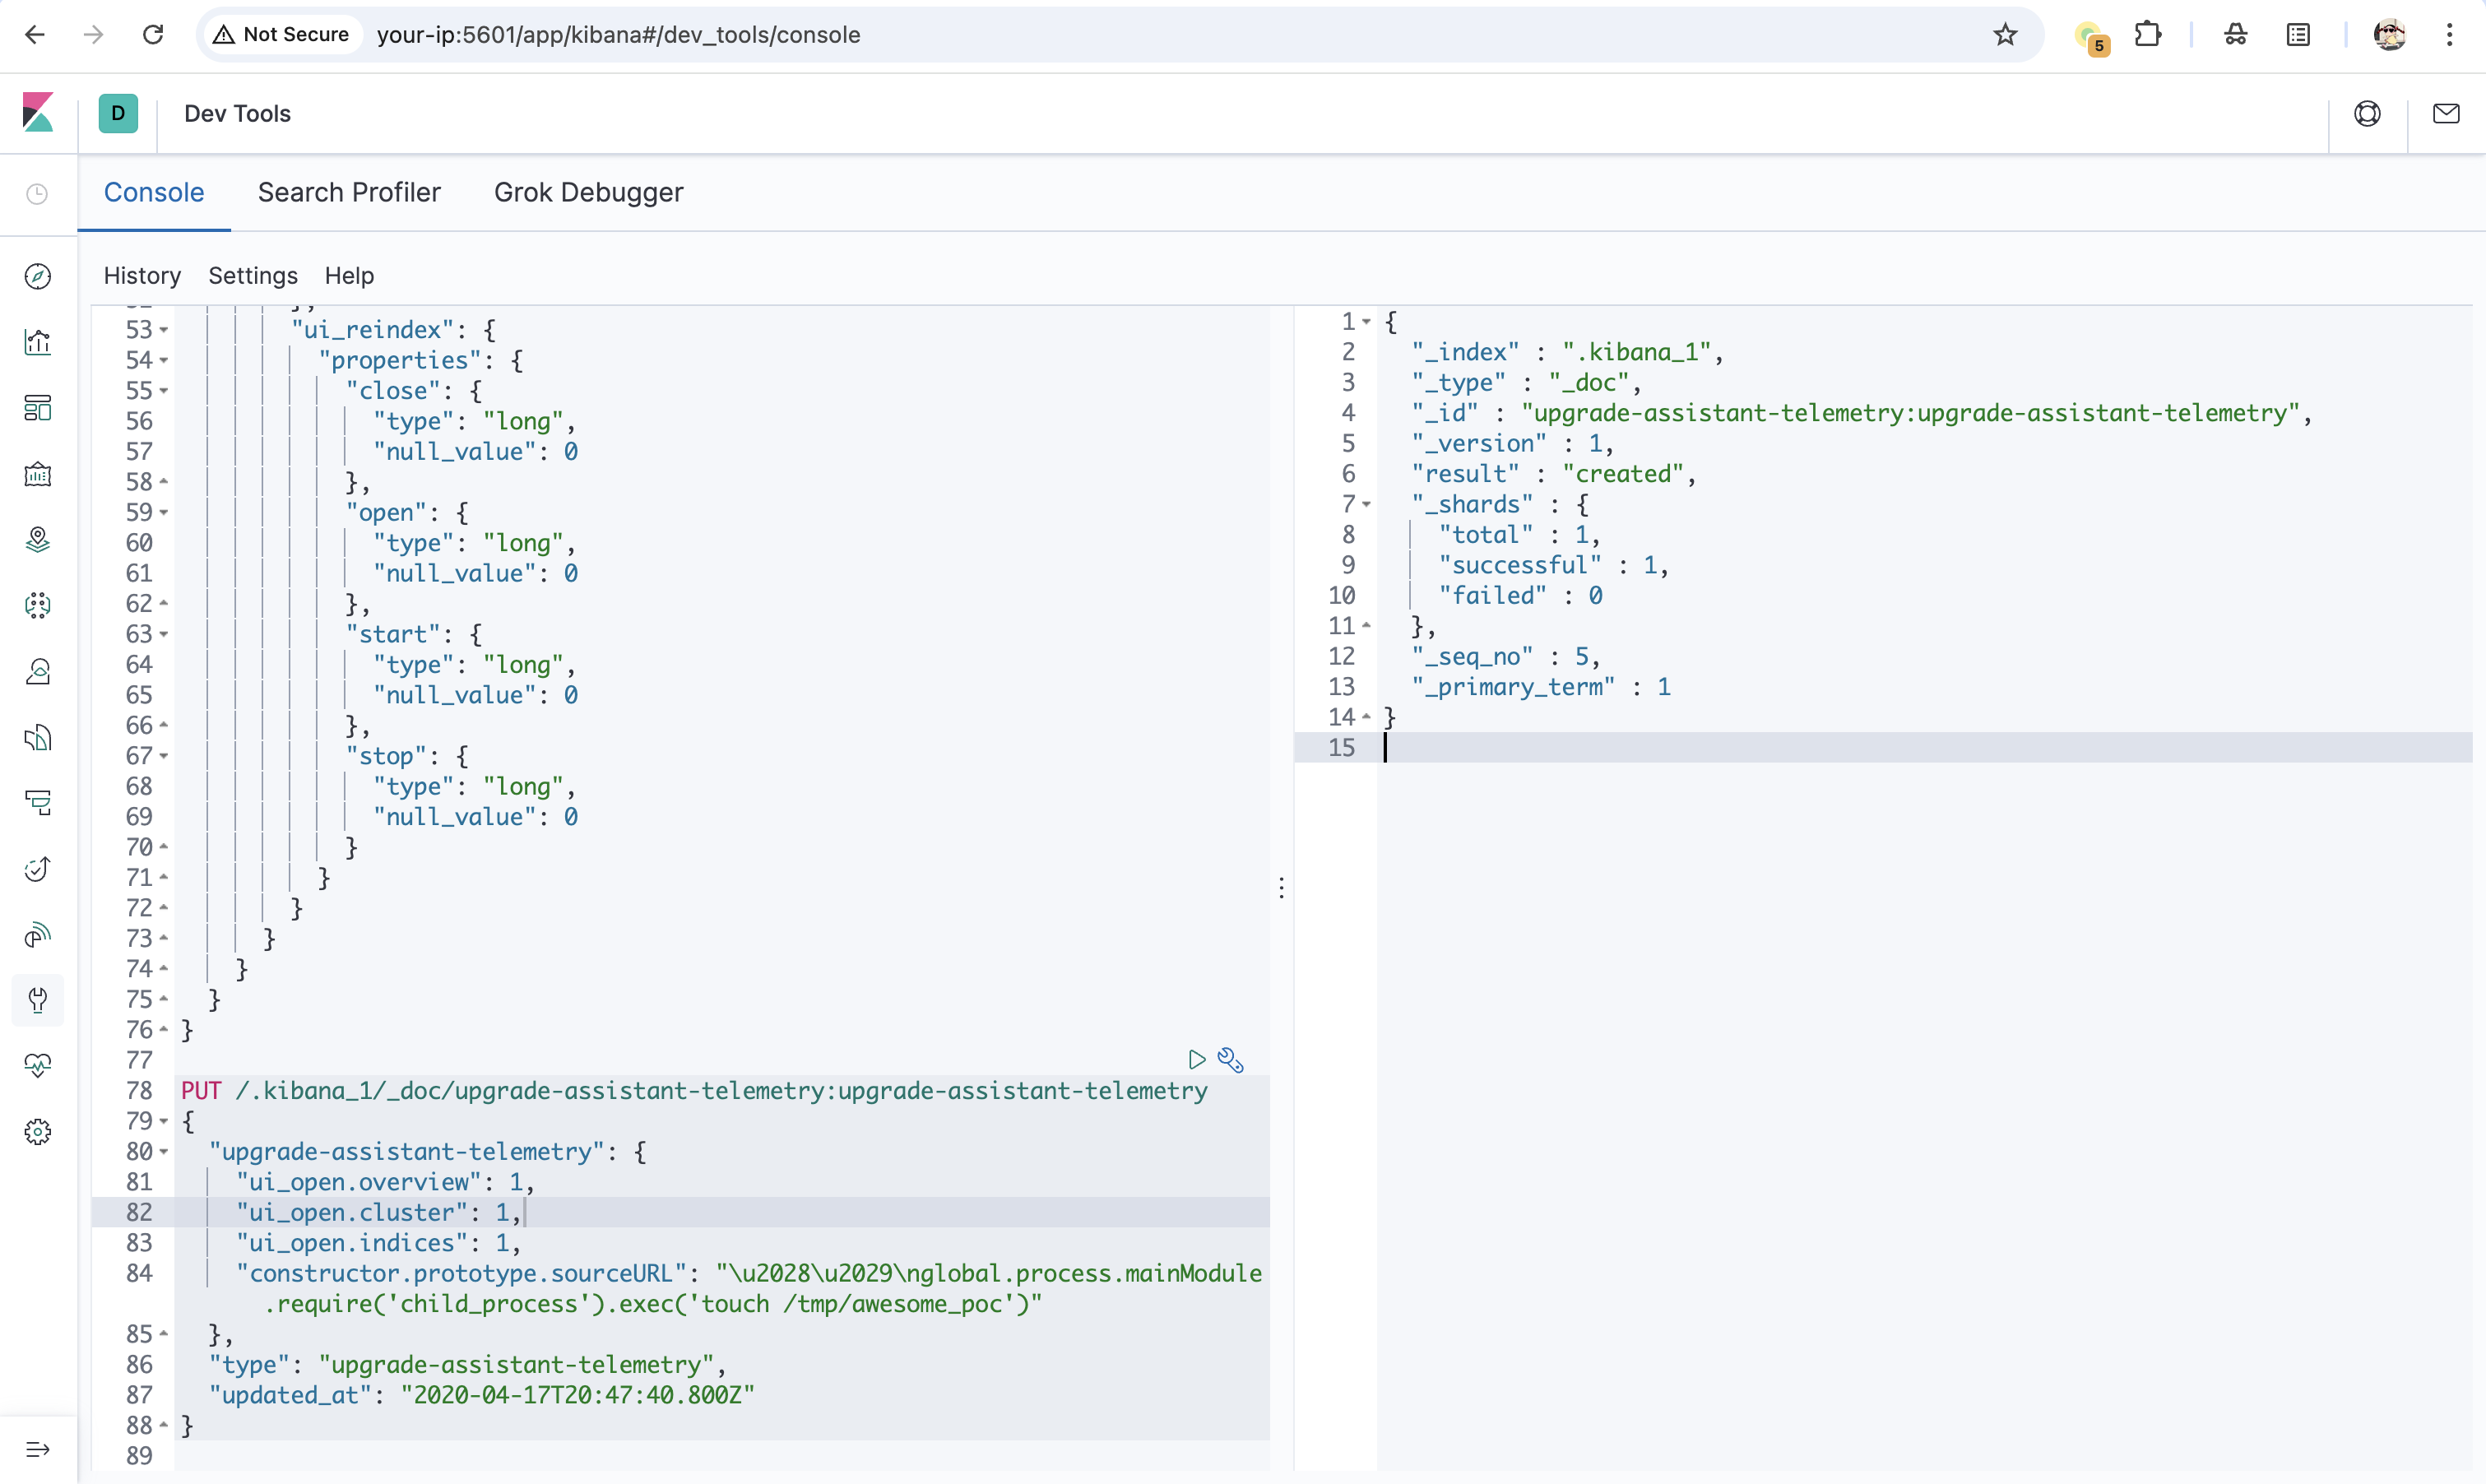Open Maps from the sidebar icon

click(x=38, y=540)
